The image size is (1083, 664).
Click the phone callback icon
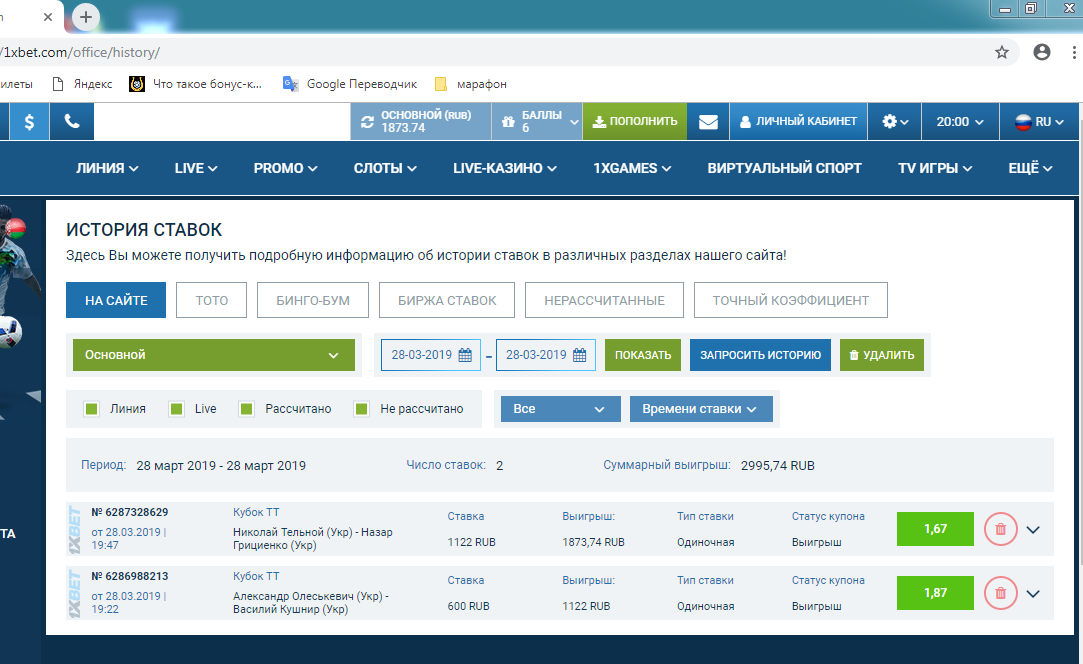click(x=72, y=122)
